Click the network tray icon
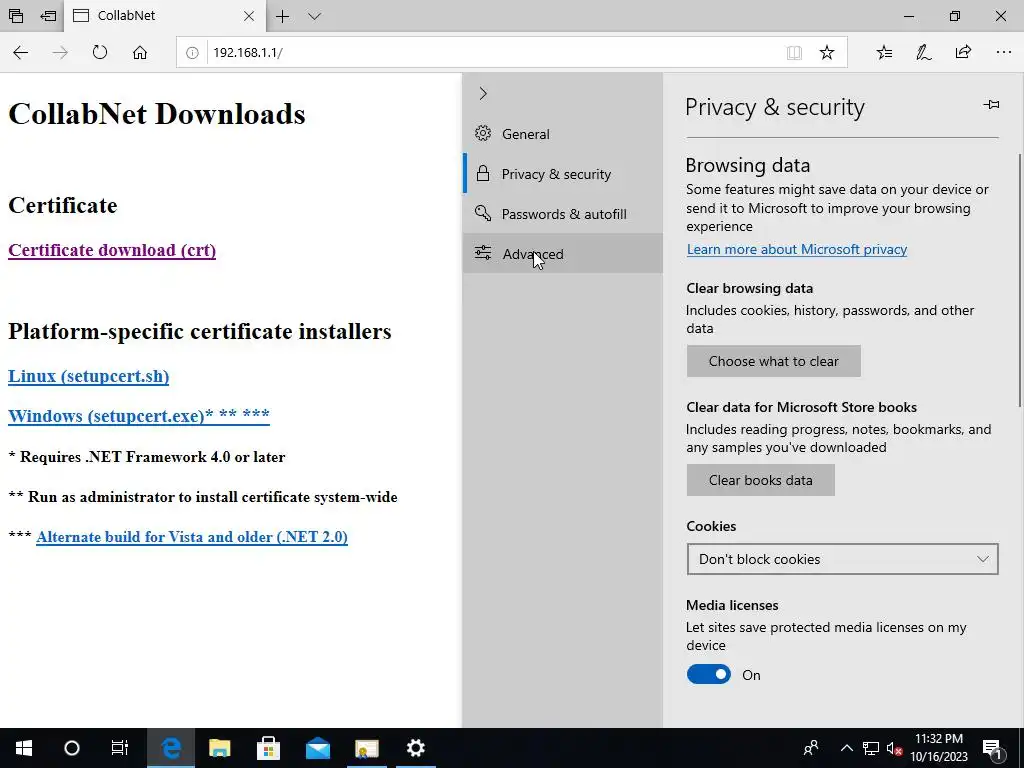The image size is (1024, 768). click(x=871, y=748)
